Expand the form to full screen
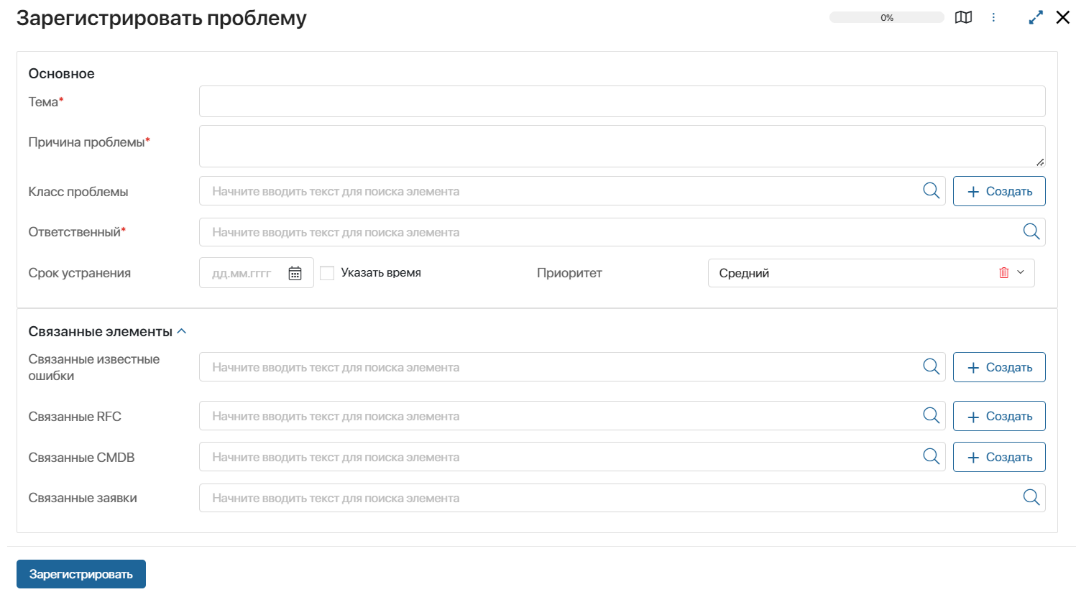1076x592 pixels. (x=1036, y=18)
